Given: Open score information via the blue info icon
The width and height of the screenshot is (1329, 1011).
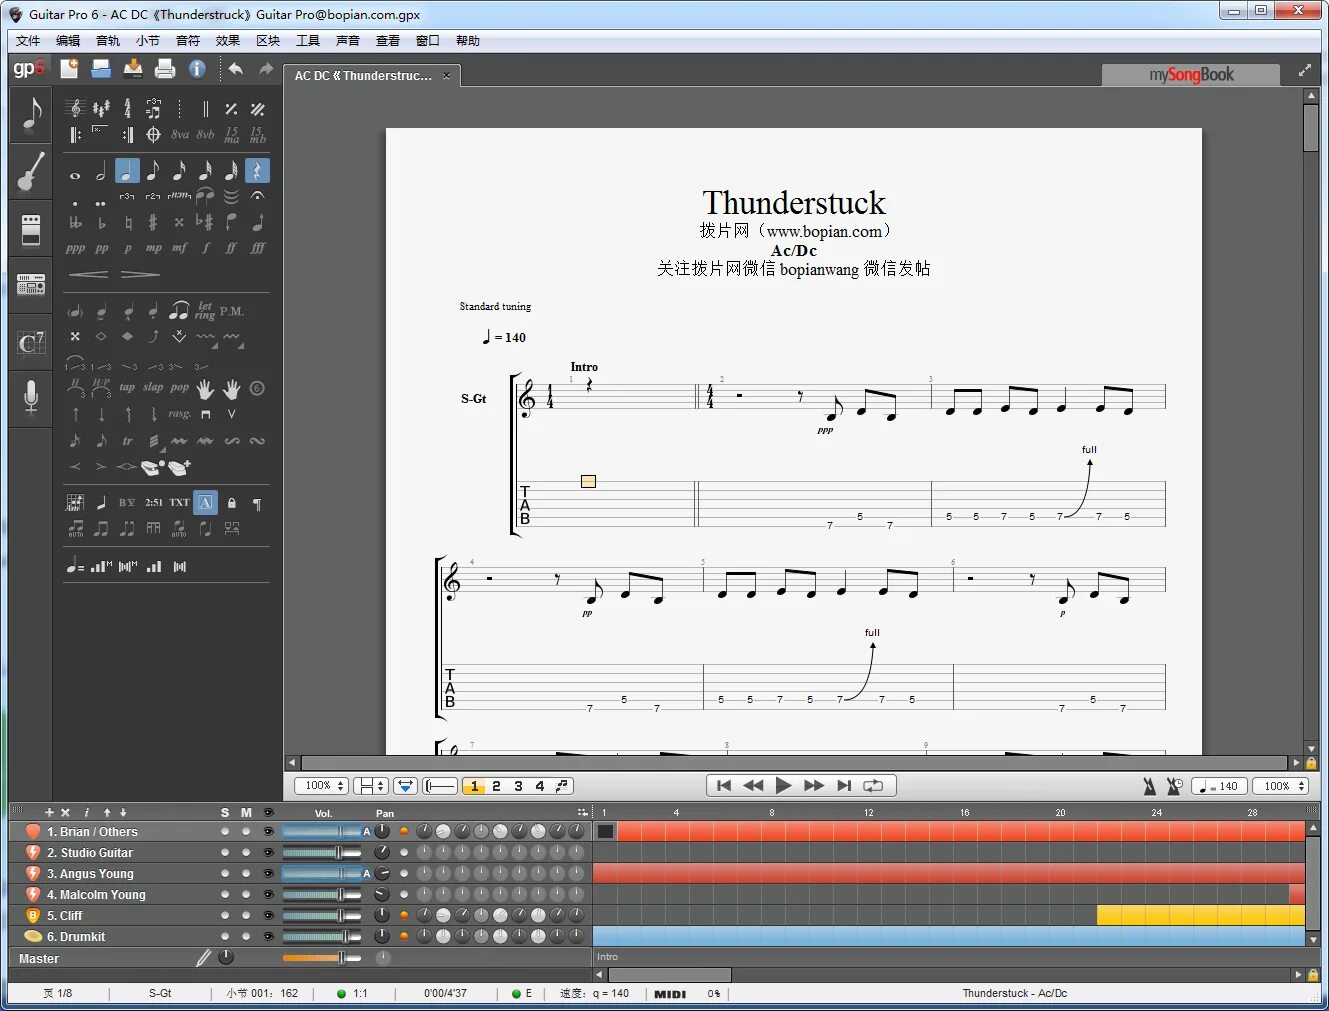Looking at the screenshot, I should tap(197, 68).
